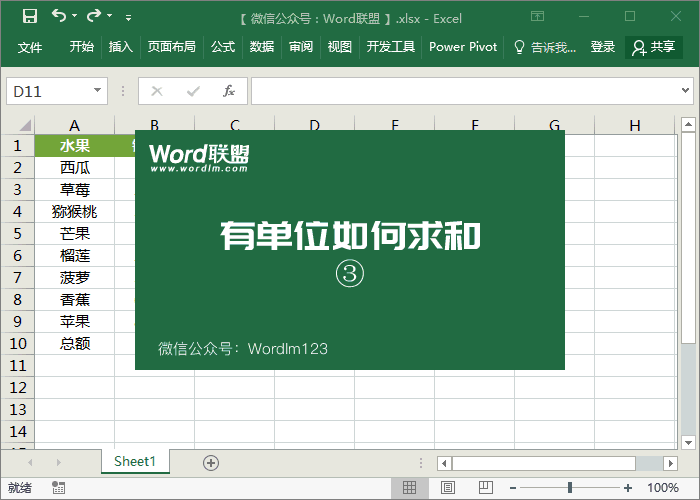Expand the formula bar chevron

pyautogui.click(x=685, y=91)
